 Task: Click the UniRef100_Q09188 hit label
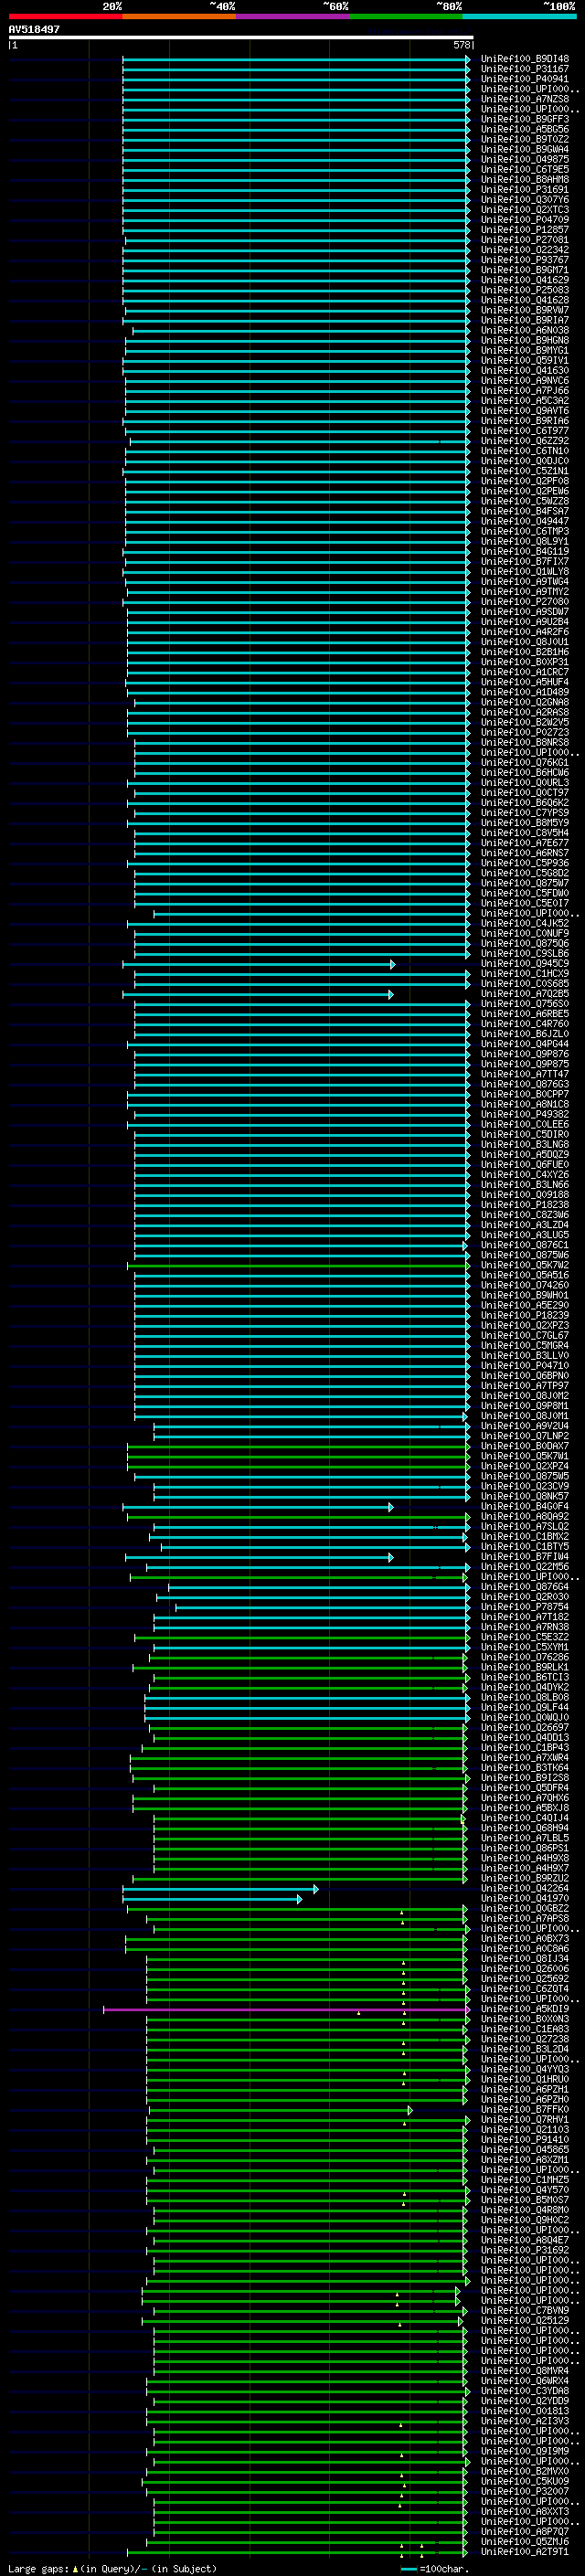point(524,1195)
